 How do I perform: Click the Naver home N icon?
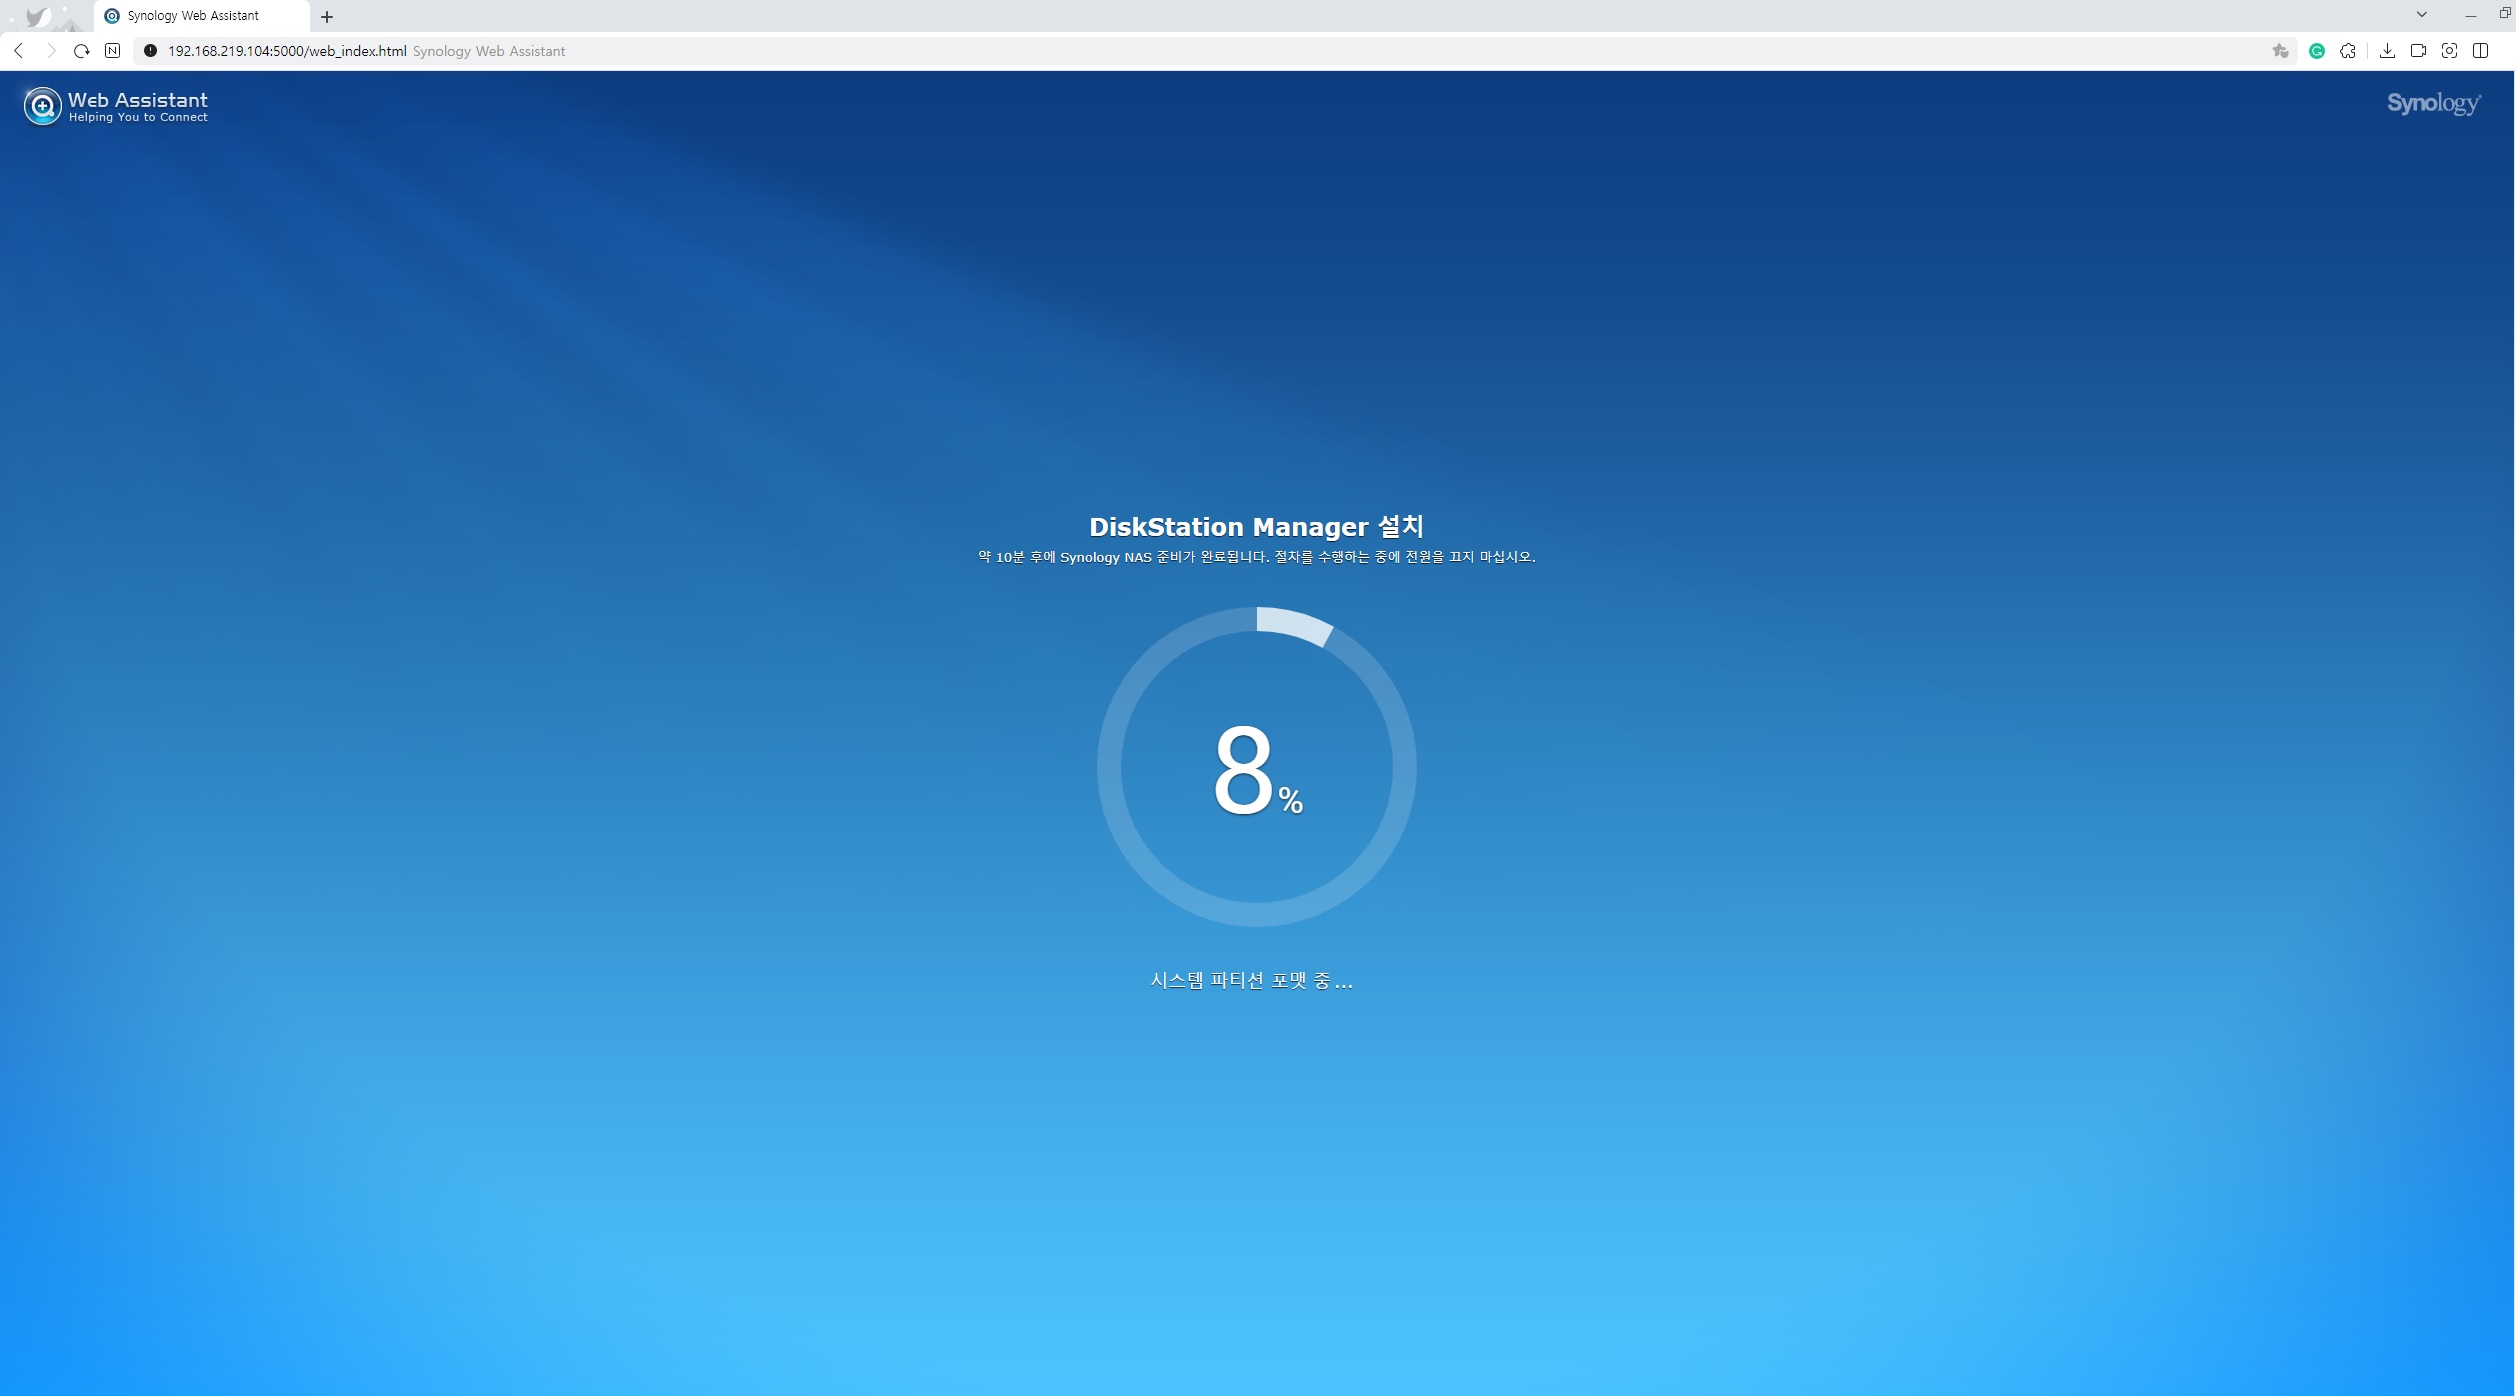click(113, 51)
